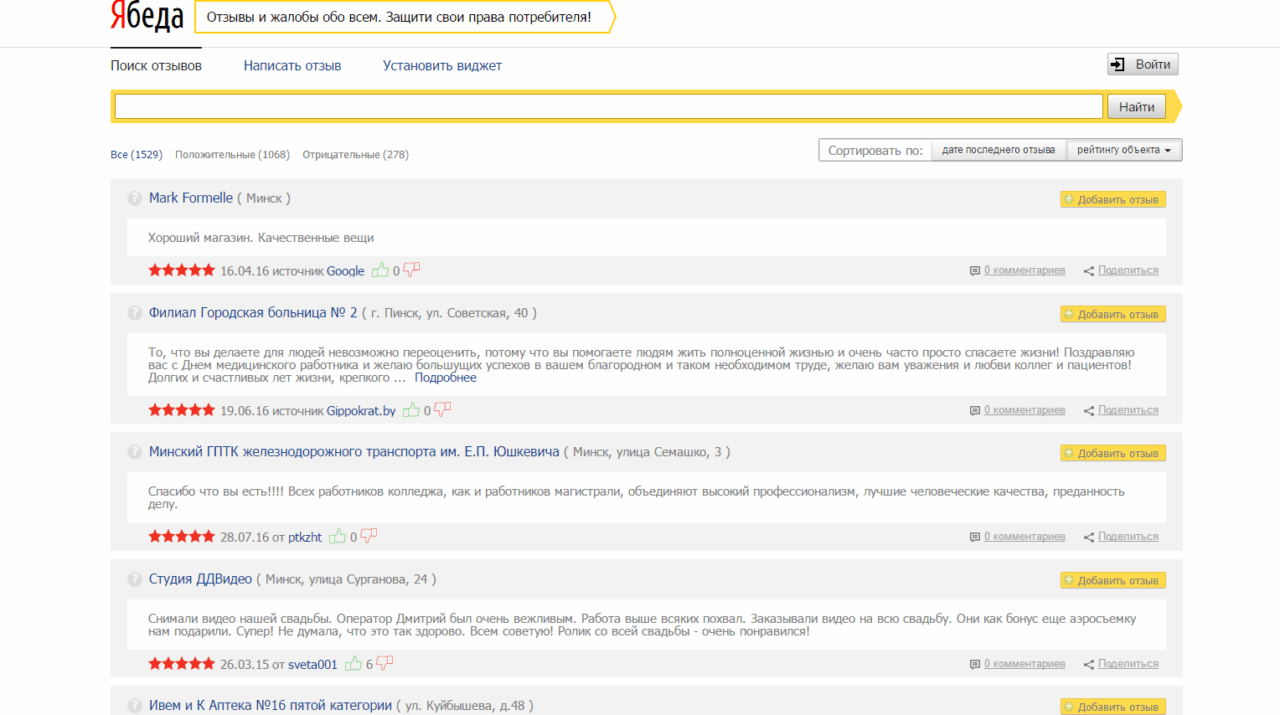Screen dimensions: 1280x715
Task: Click thumbs down on Mark Formelle review
Action: pos(411,270)
